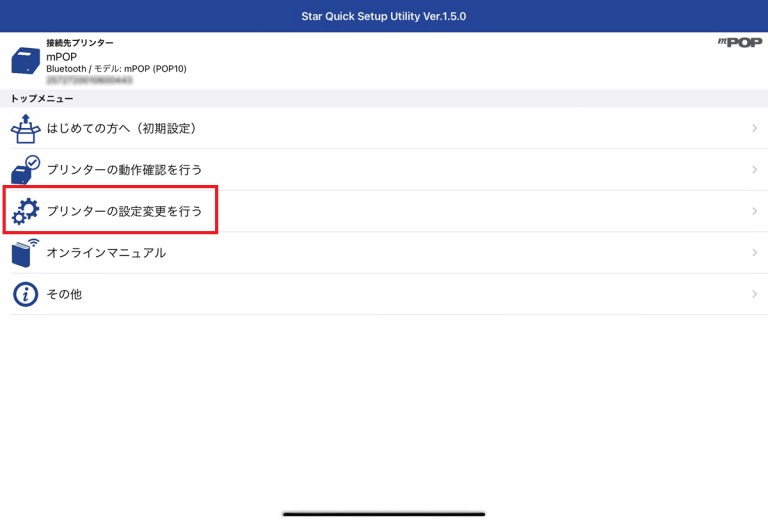Tap the connected printer icon at top
Image resolution: width=768 pixels, height=521 pixels.
click(25, 61)
